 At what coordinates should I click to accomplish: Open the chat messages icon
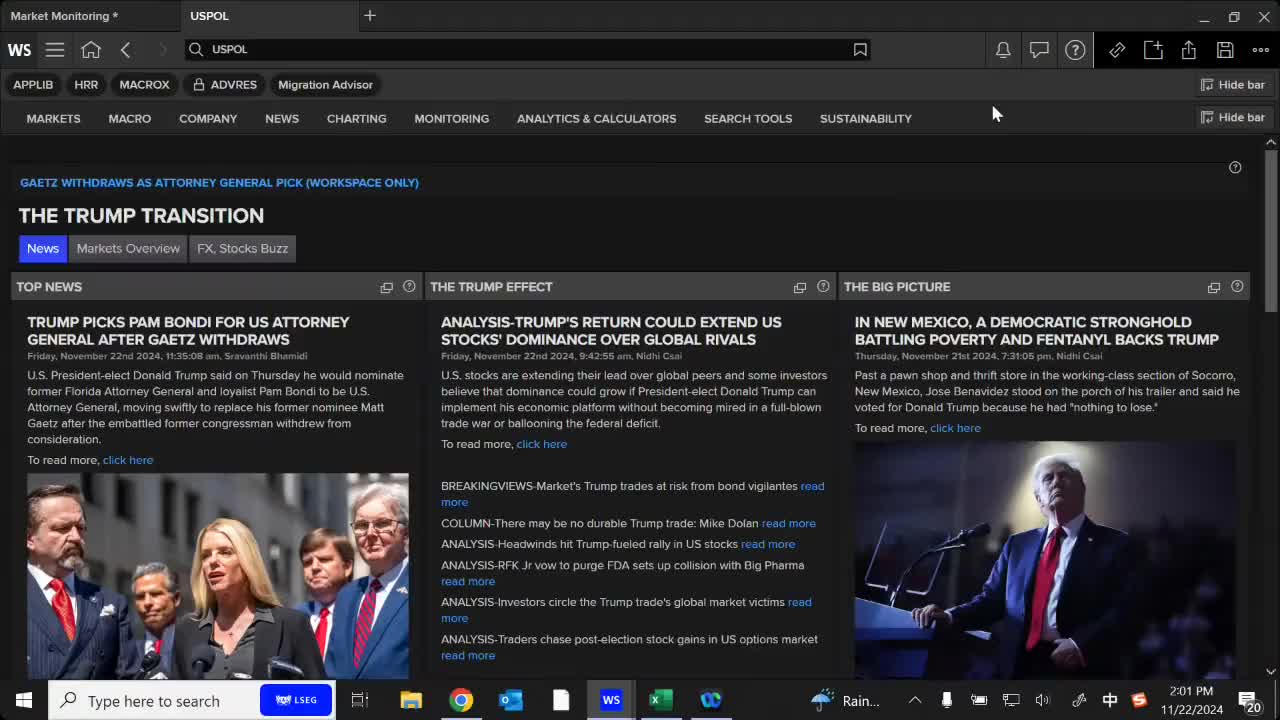coord(1039,49)
